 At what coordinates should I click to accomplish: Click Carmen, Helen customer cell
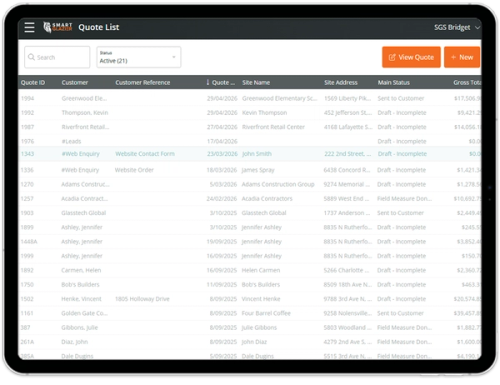tap(81, 270)
